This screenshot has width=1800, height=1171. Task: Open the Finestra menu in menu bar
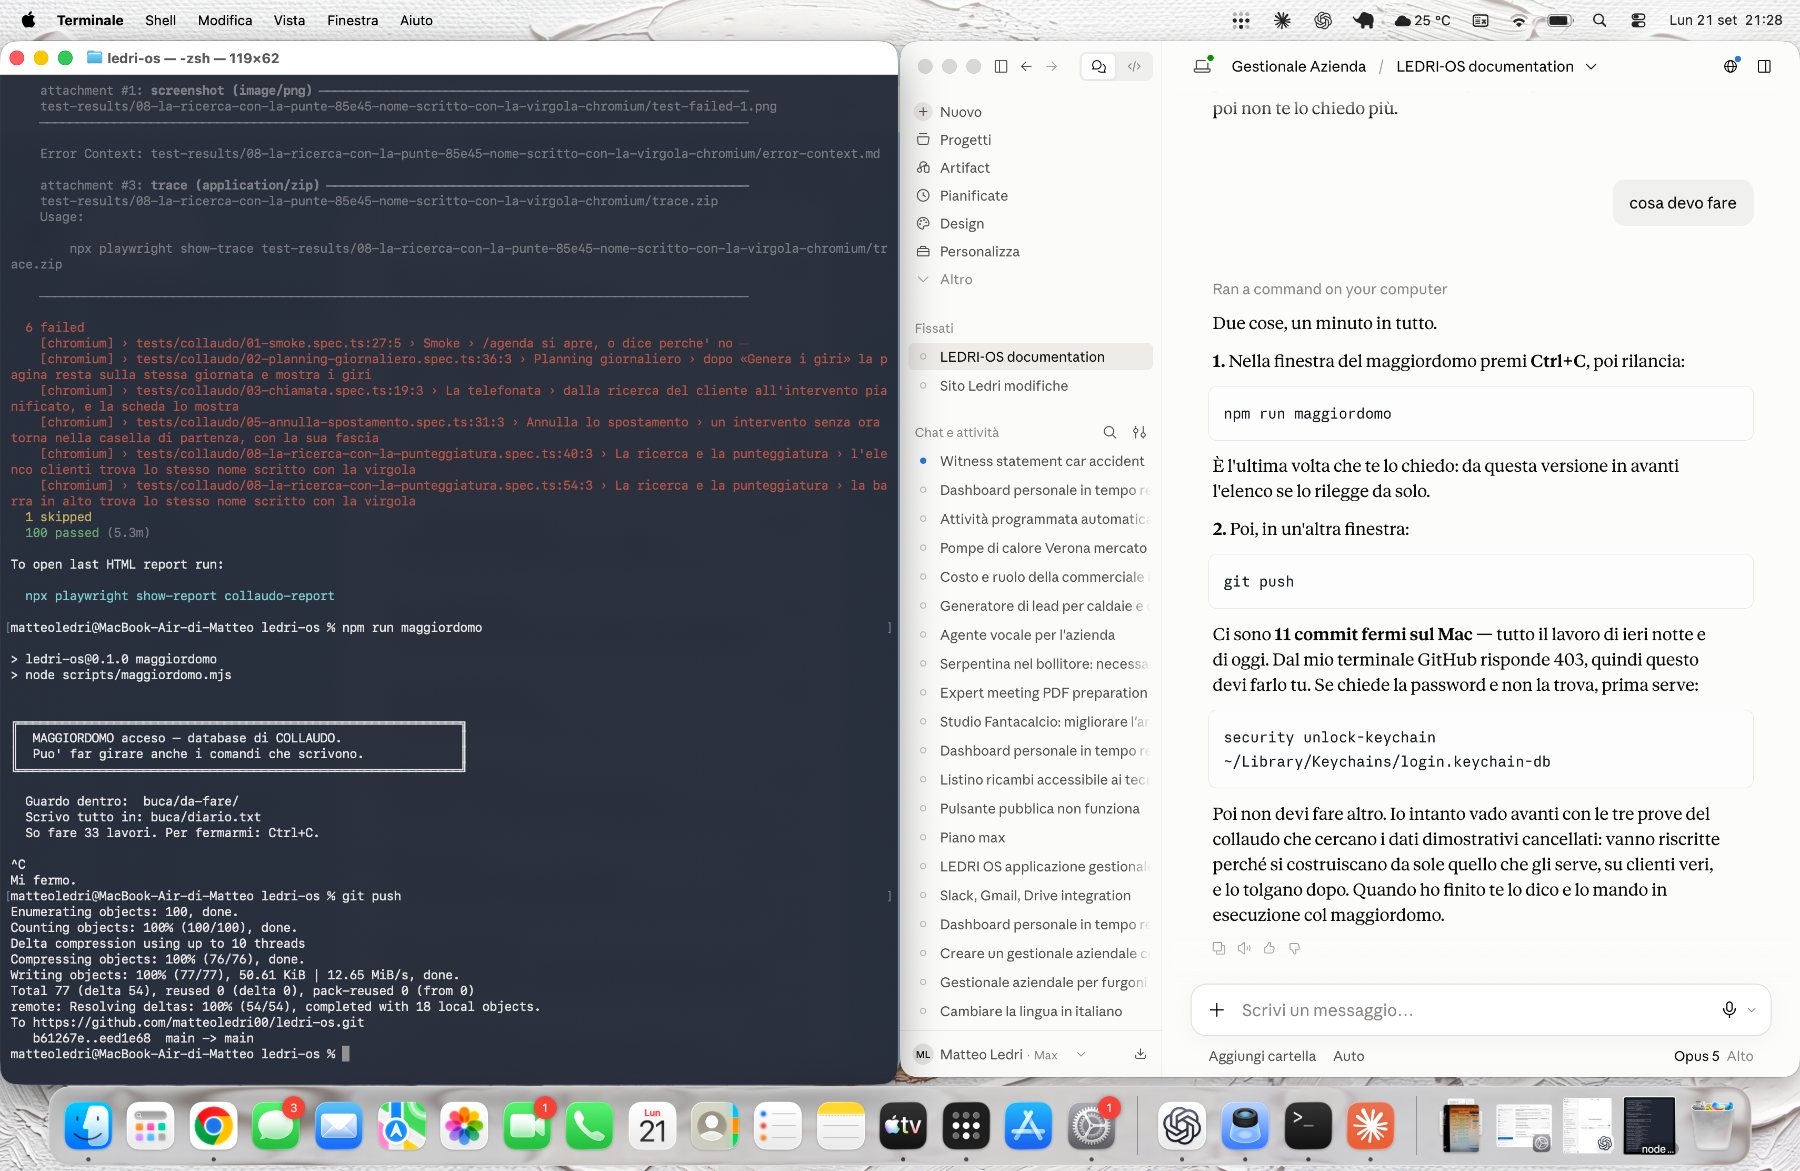[352, 20]
